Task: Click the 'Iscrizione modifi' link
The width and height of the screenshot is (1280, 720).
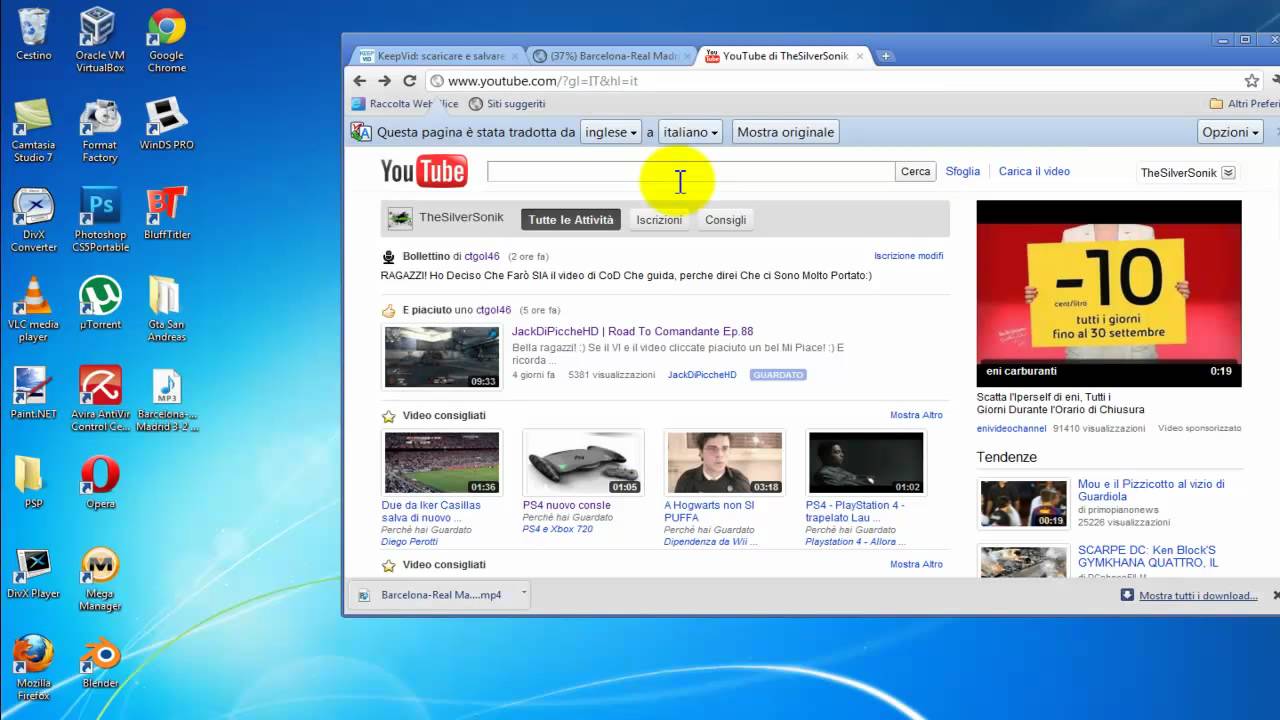Action: [x=908, y=256]
